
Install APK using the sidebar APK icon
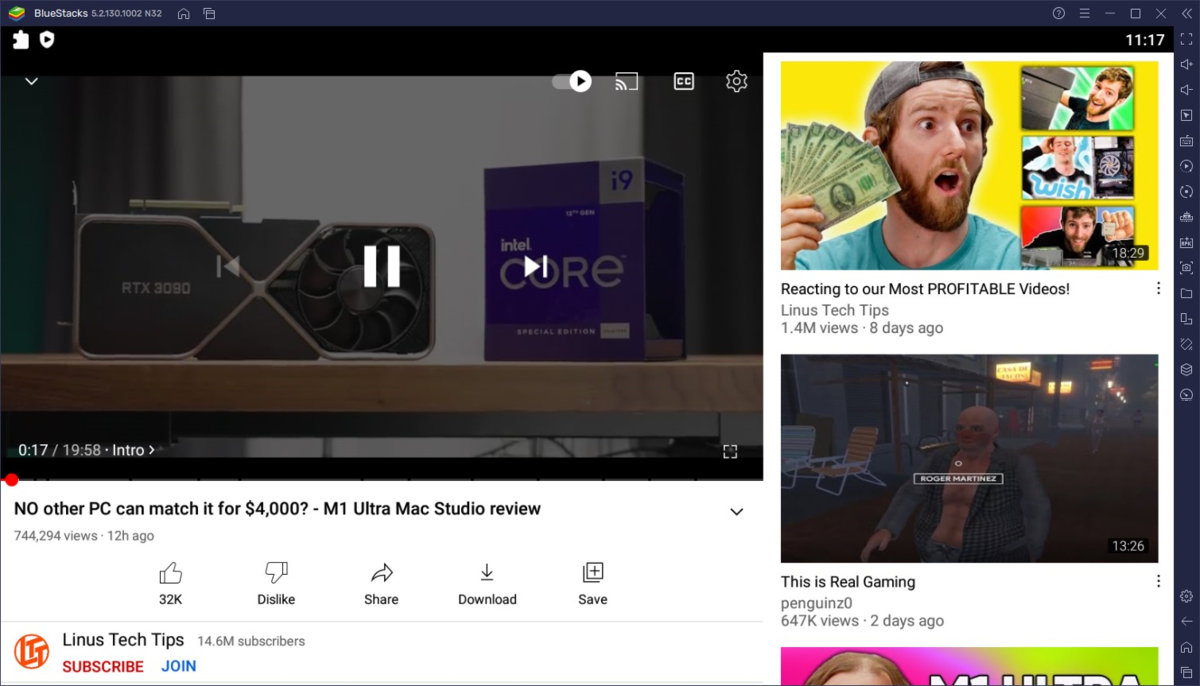point(1186,242)
